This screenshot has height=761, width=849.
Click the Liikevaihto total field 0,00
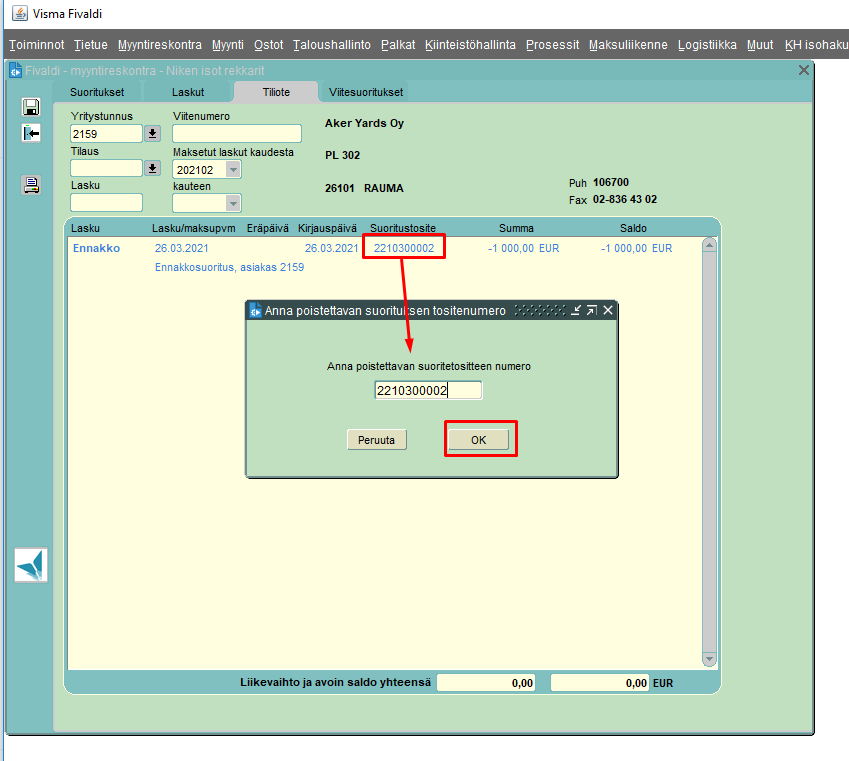coord(486,683)
